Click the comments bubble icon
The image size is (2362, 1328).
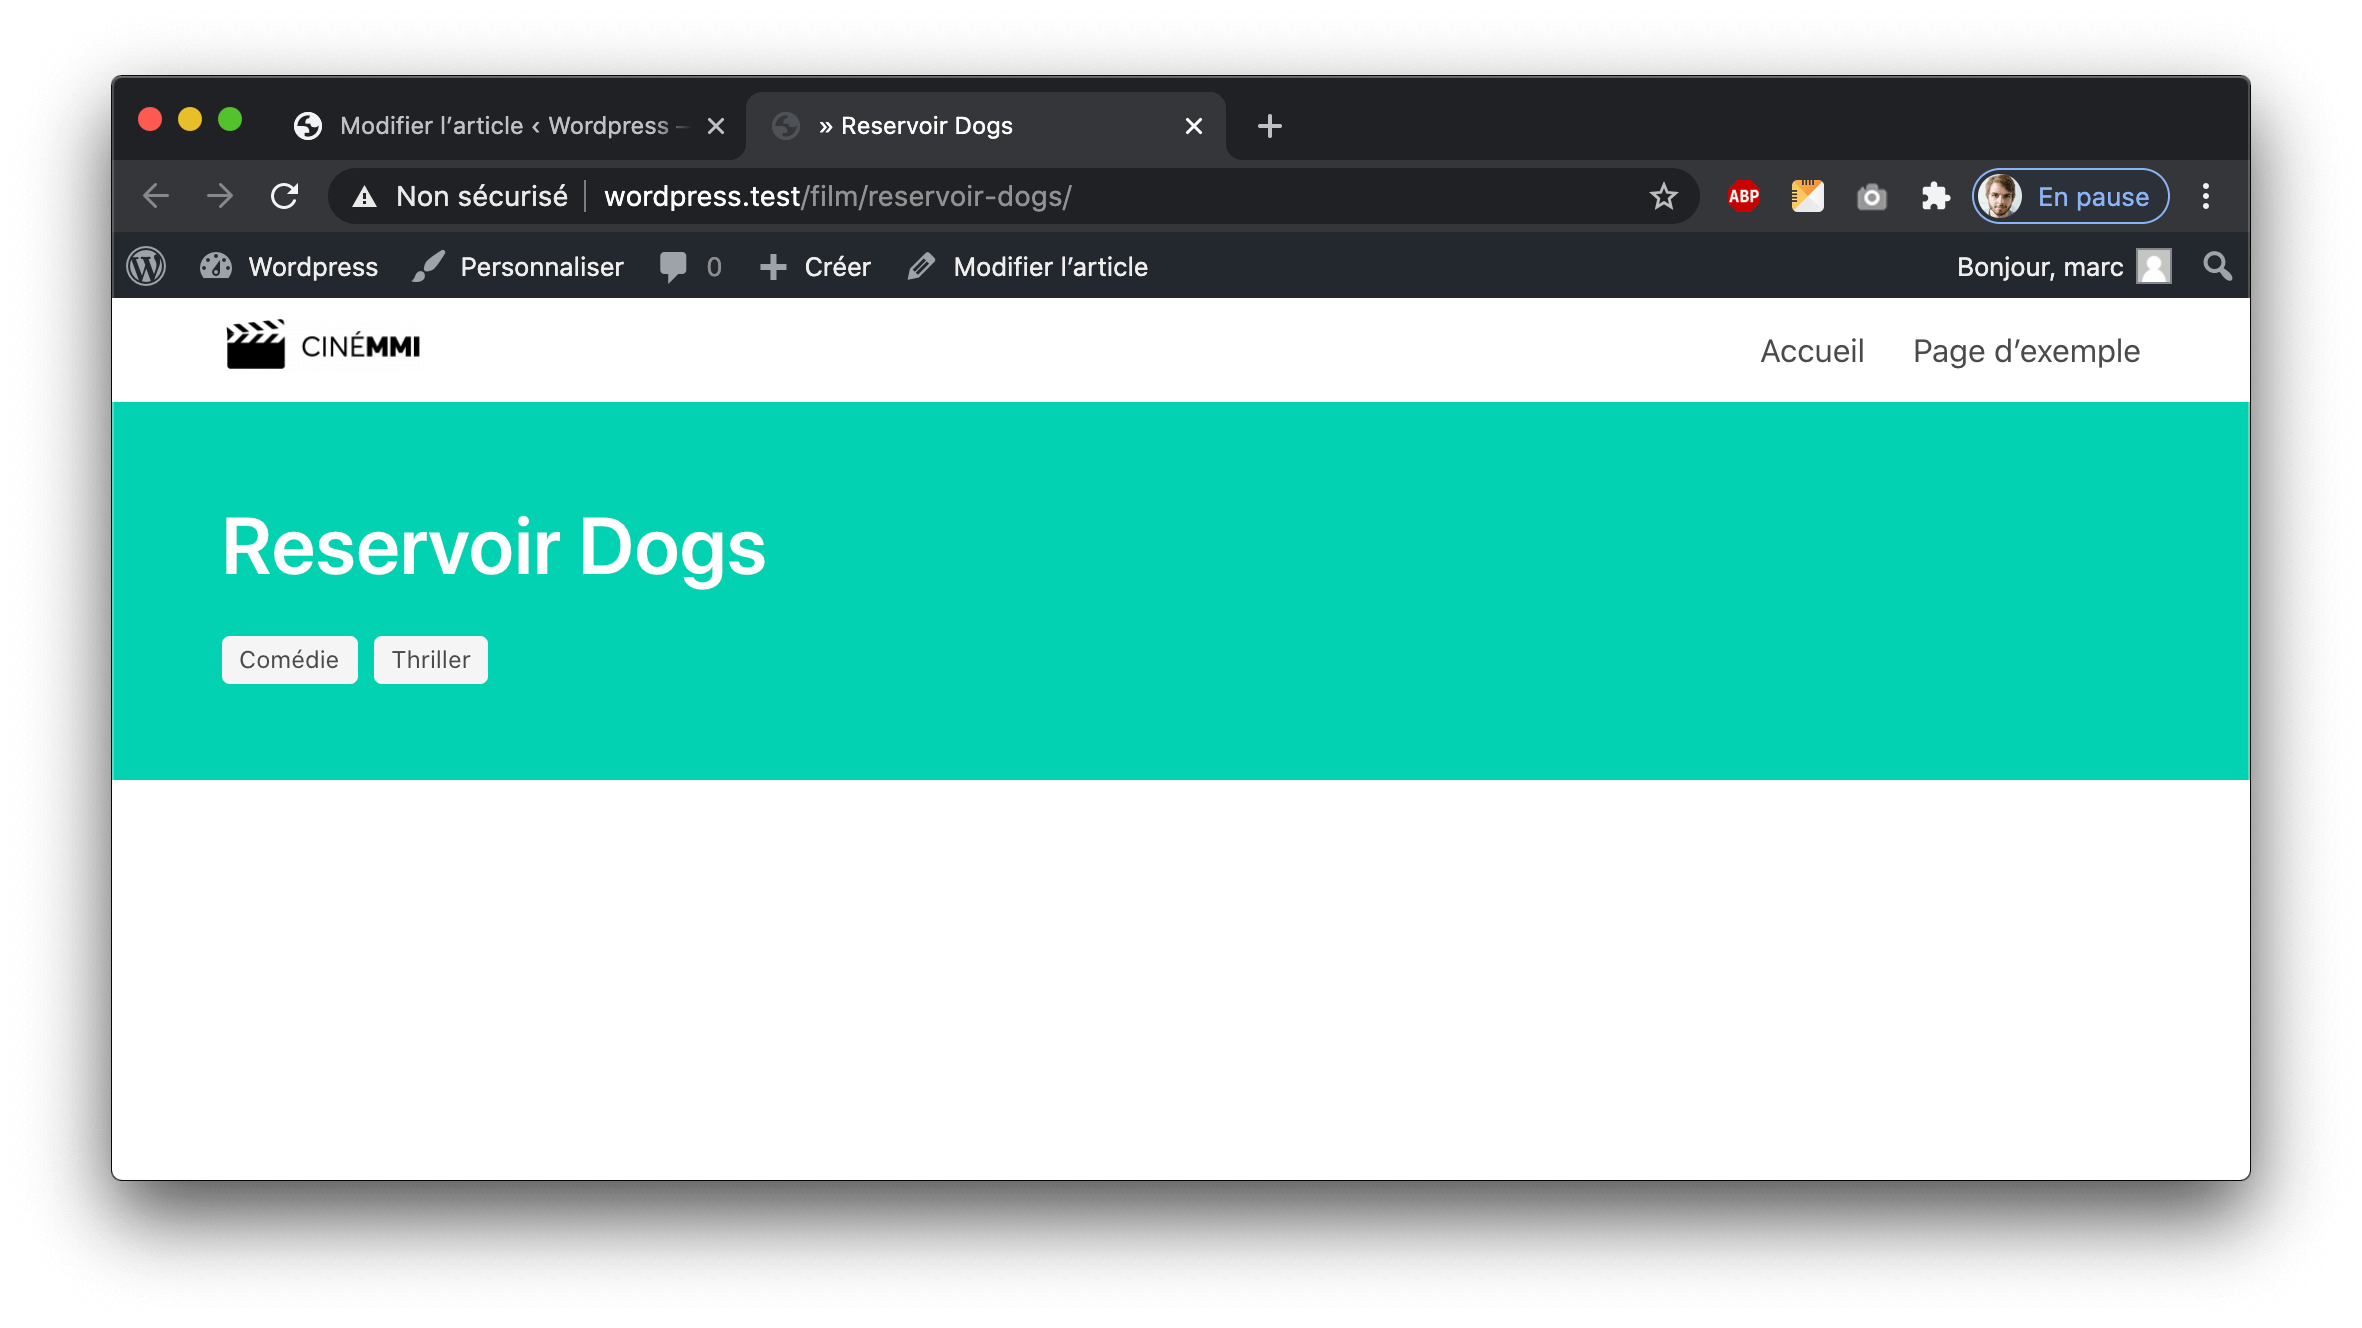pyautogui.click(x=673, y=267)
